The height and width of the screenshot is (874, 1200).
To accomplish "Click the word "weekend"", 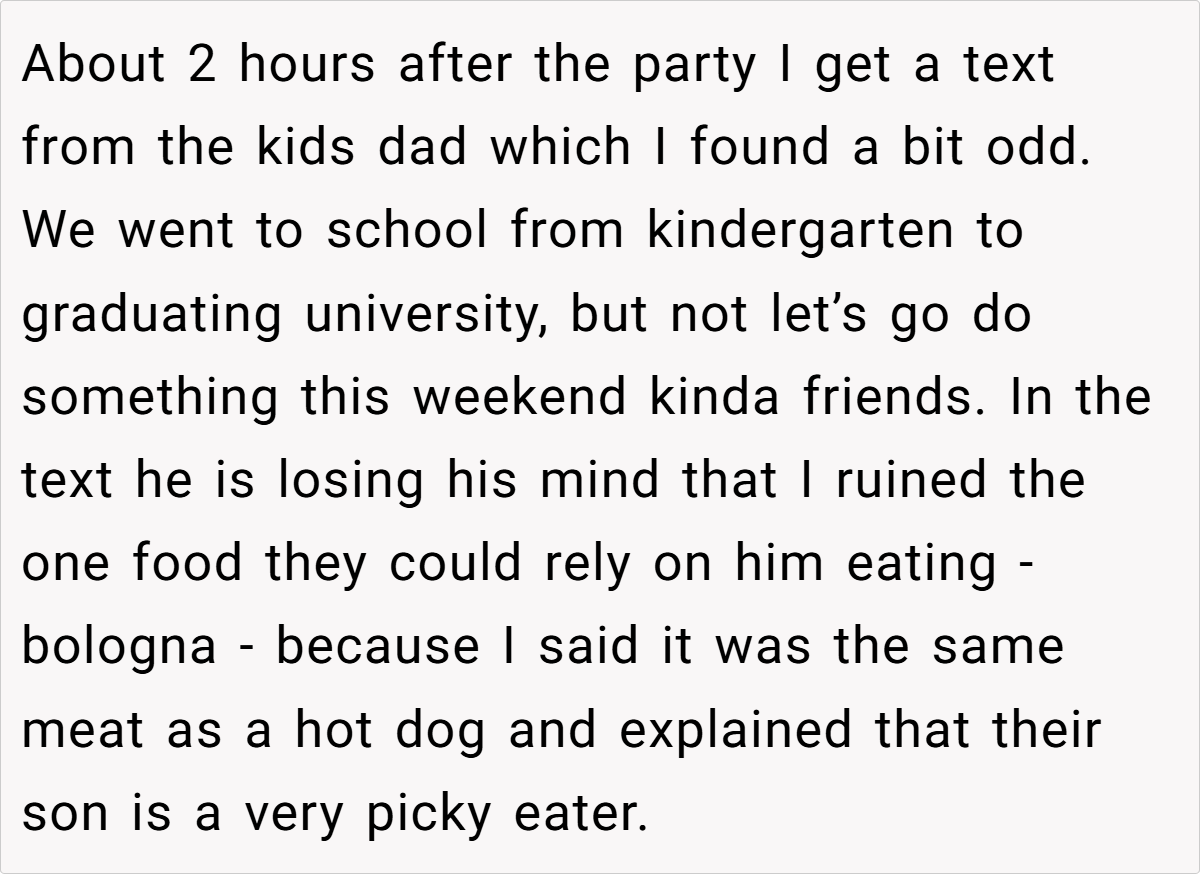I will [x=522, y=397].
